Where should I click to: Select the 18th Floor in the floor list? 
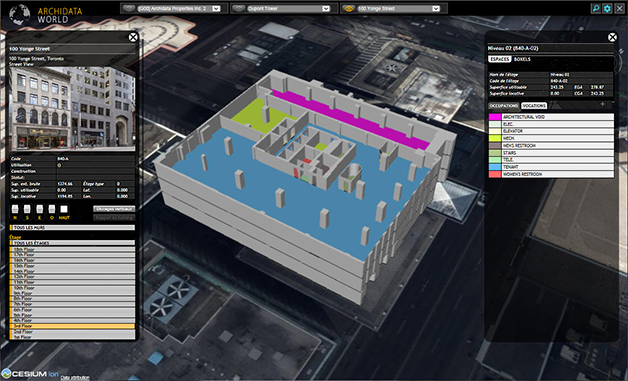[x=72, y=249]
